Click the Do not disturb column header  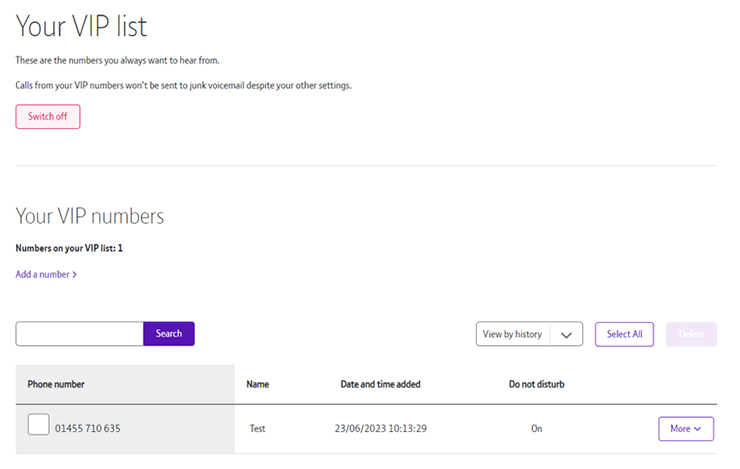tap(536, 384)
